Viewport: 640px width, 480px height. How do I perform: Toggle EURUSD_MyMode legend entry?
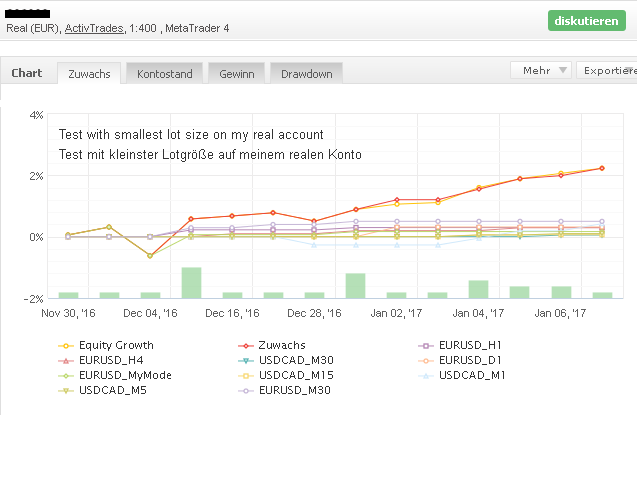[x=125, y=375]
